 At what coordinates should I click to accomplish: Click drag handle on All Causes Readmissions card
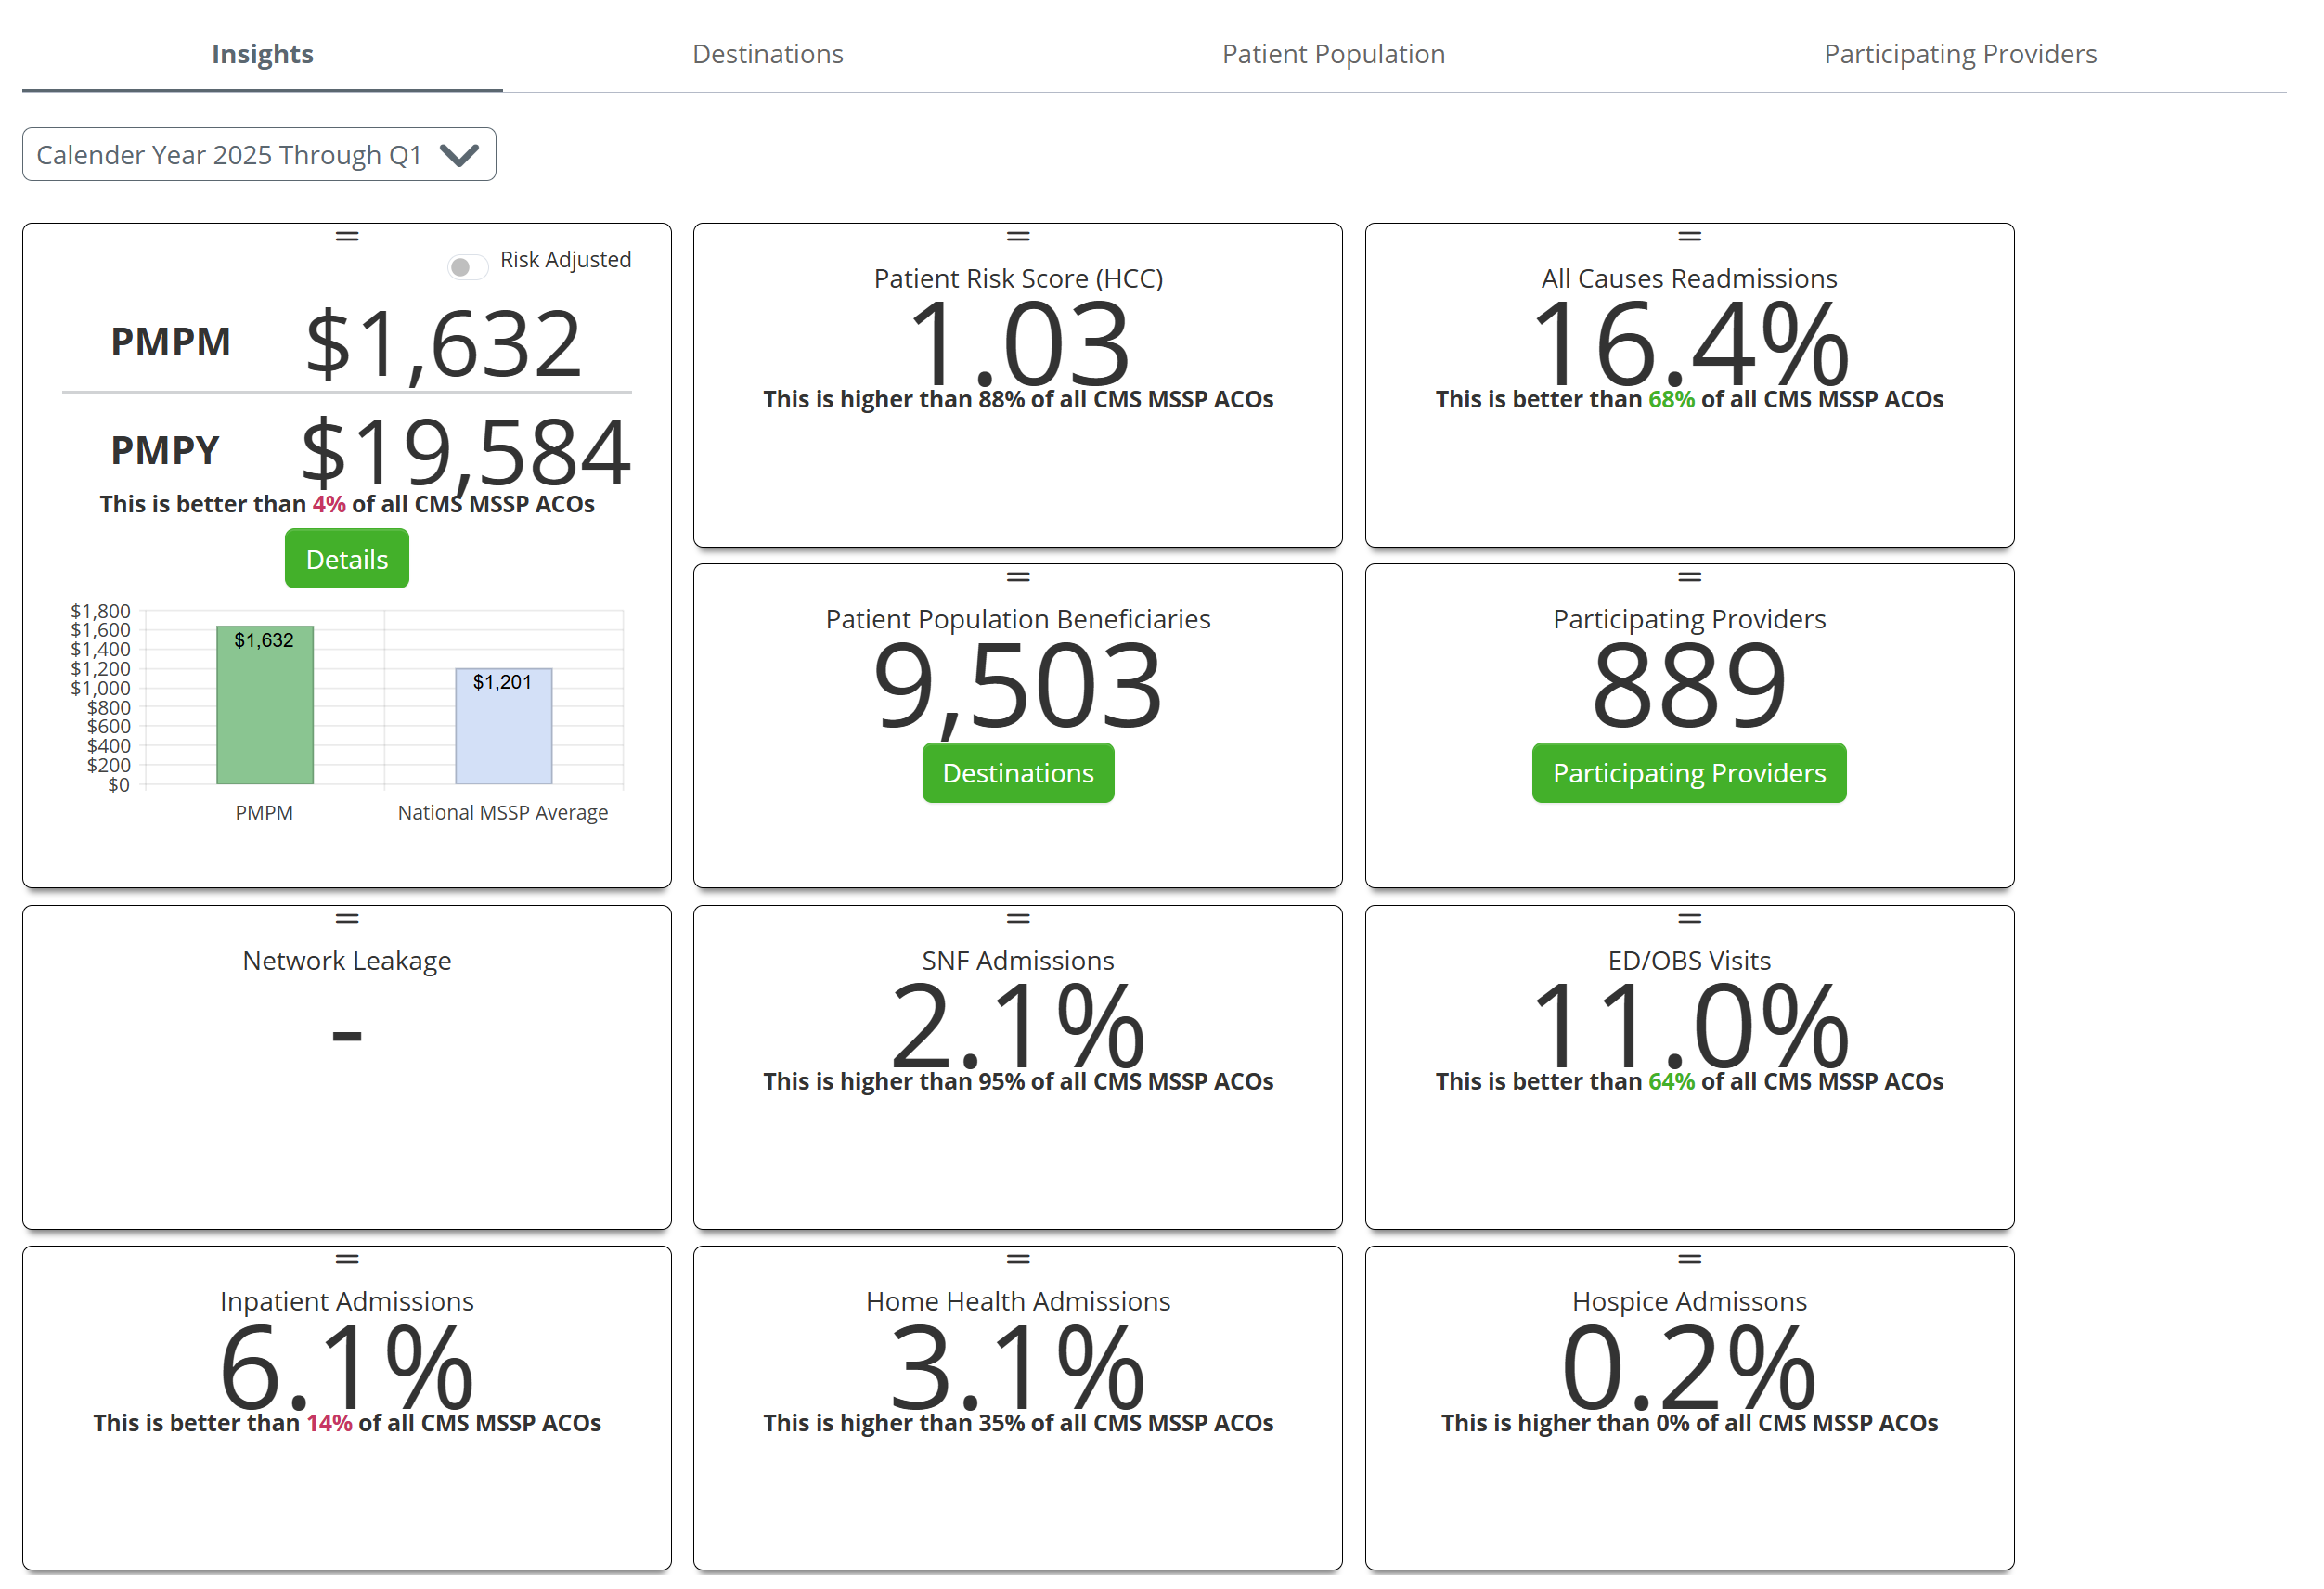click(1689, 237)
